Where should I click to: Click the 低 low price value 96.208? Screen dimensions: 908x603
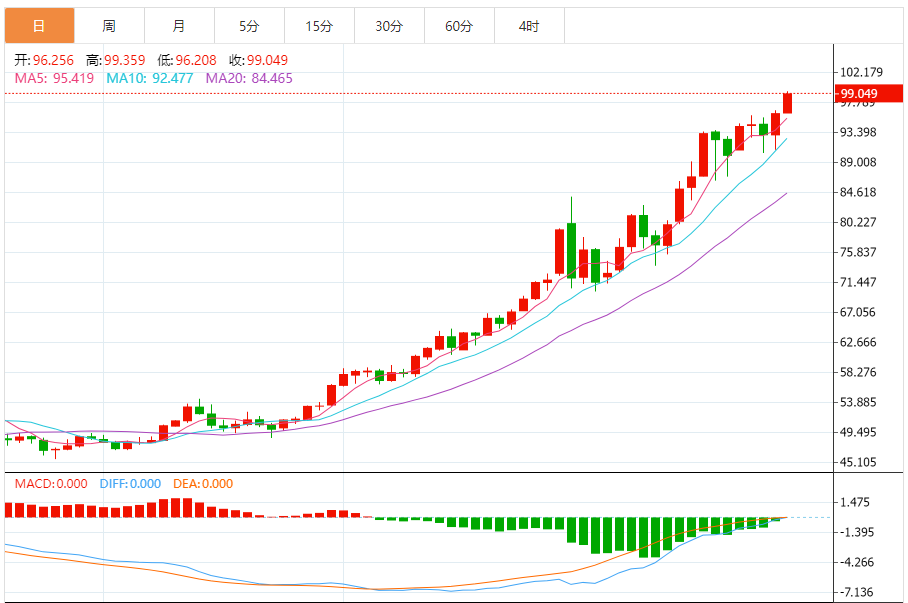(x=194, y=60)
